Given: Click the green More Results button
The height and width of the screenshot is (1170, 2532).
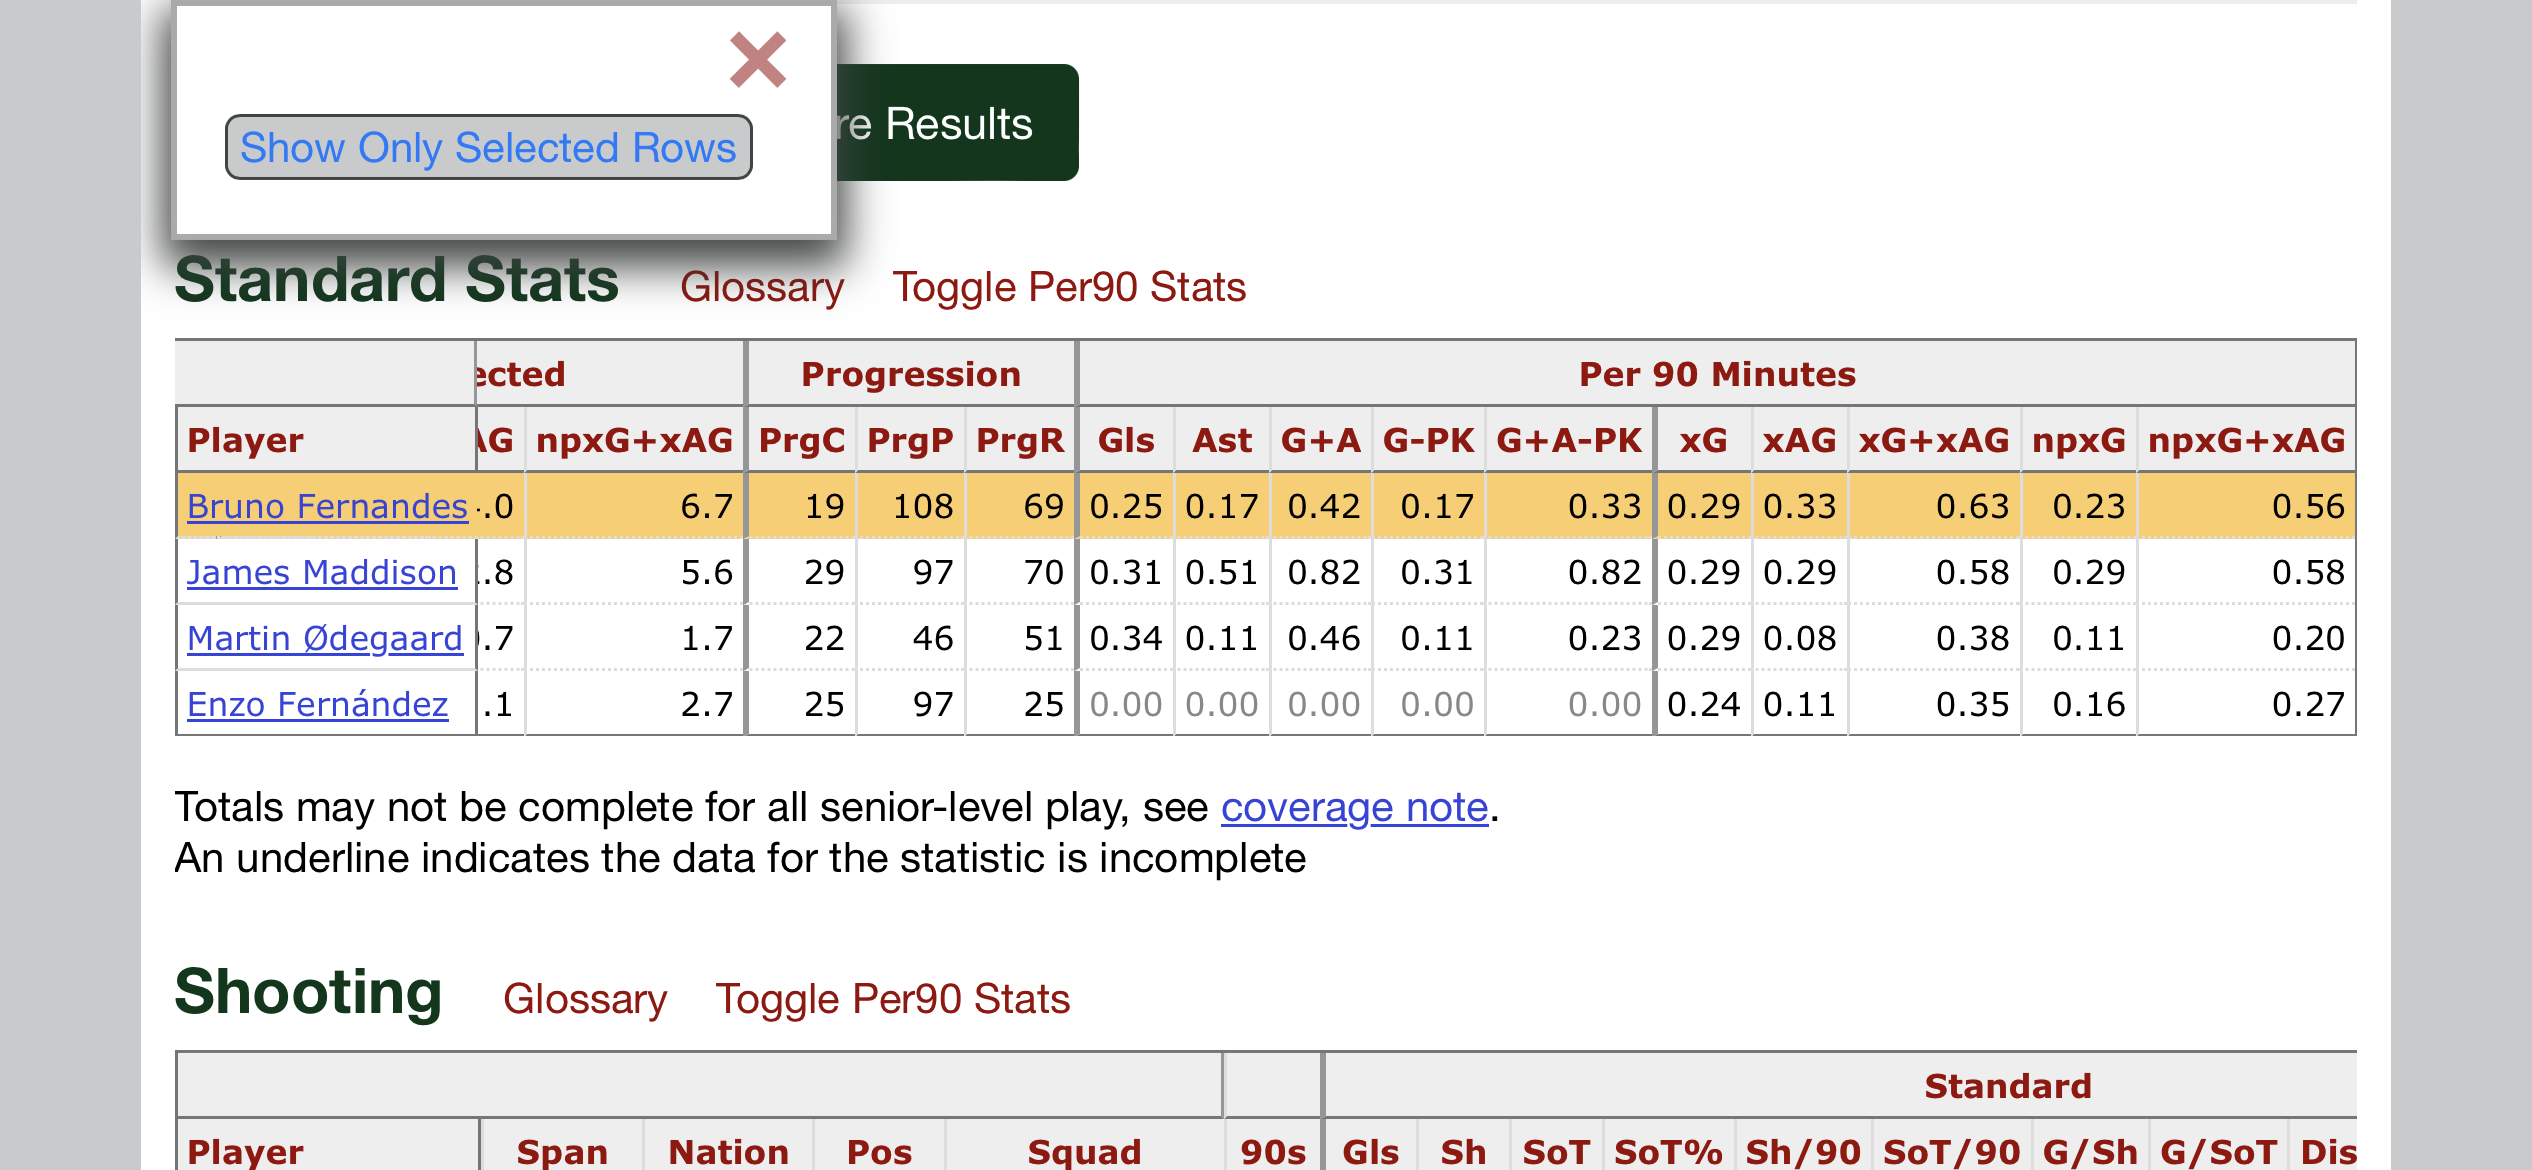Looking at the screenshot, I should (955, 123).
